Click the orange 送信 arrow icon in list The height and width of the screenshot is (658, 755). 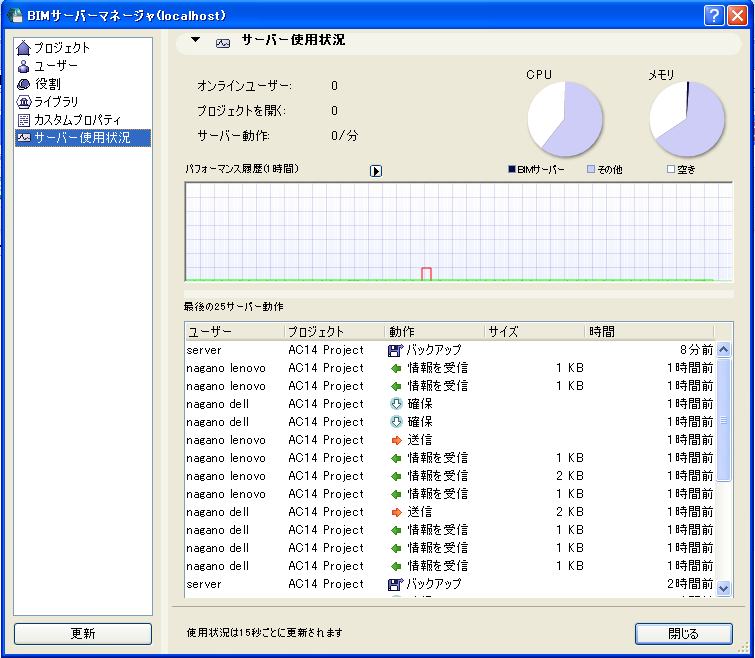[395, 440]
